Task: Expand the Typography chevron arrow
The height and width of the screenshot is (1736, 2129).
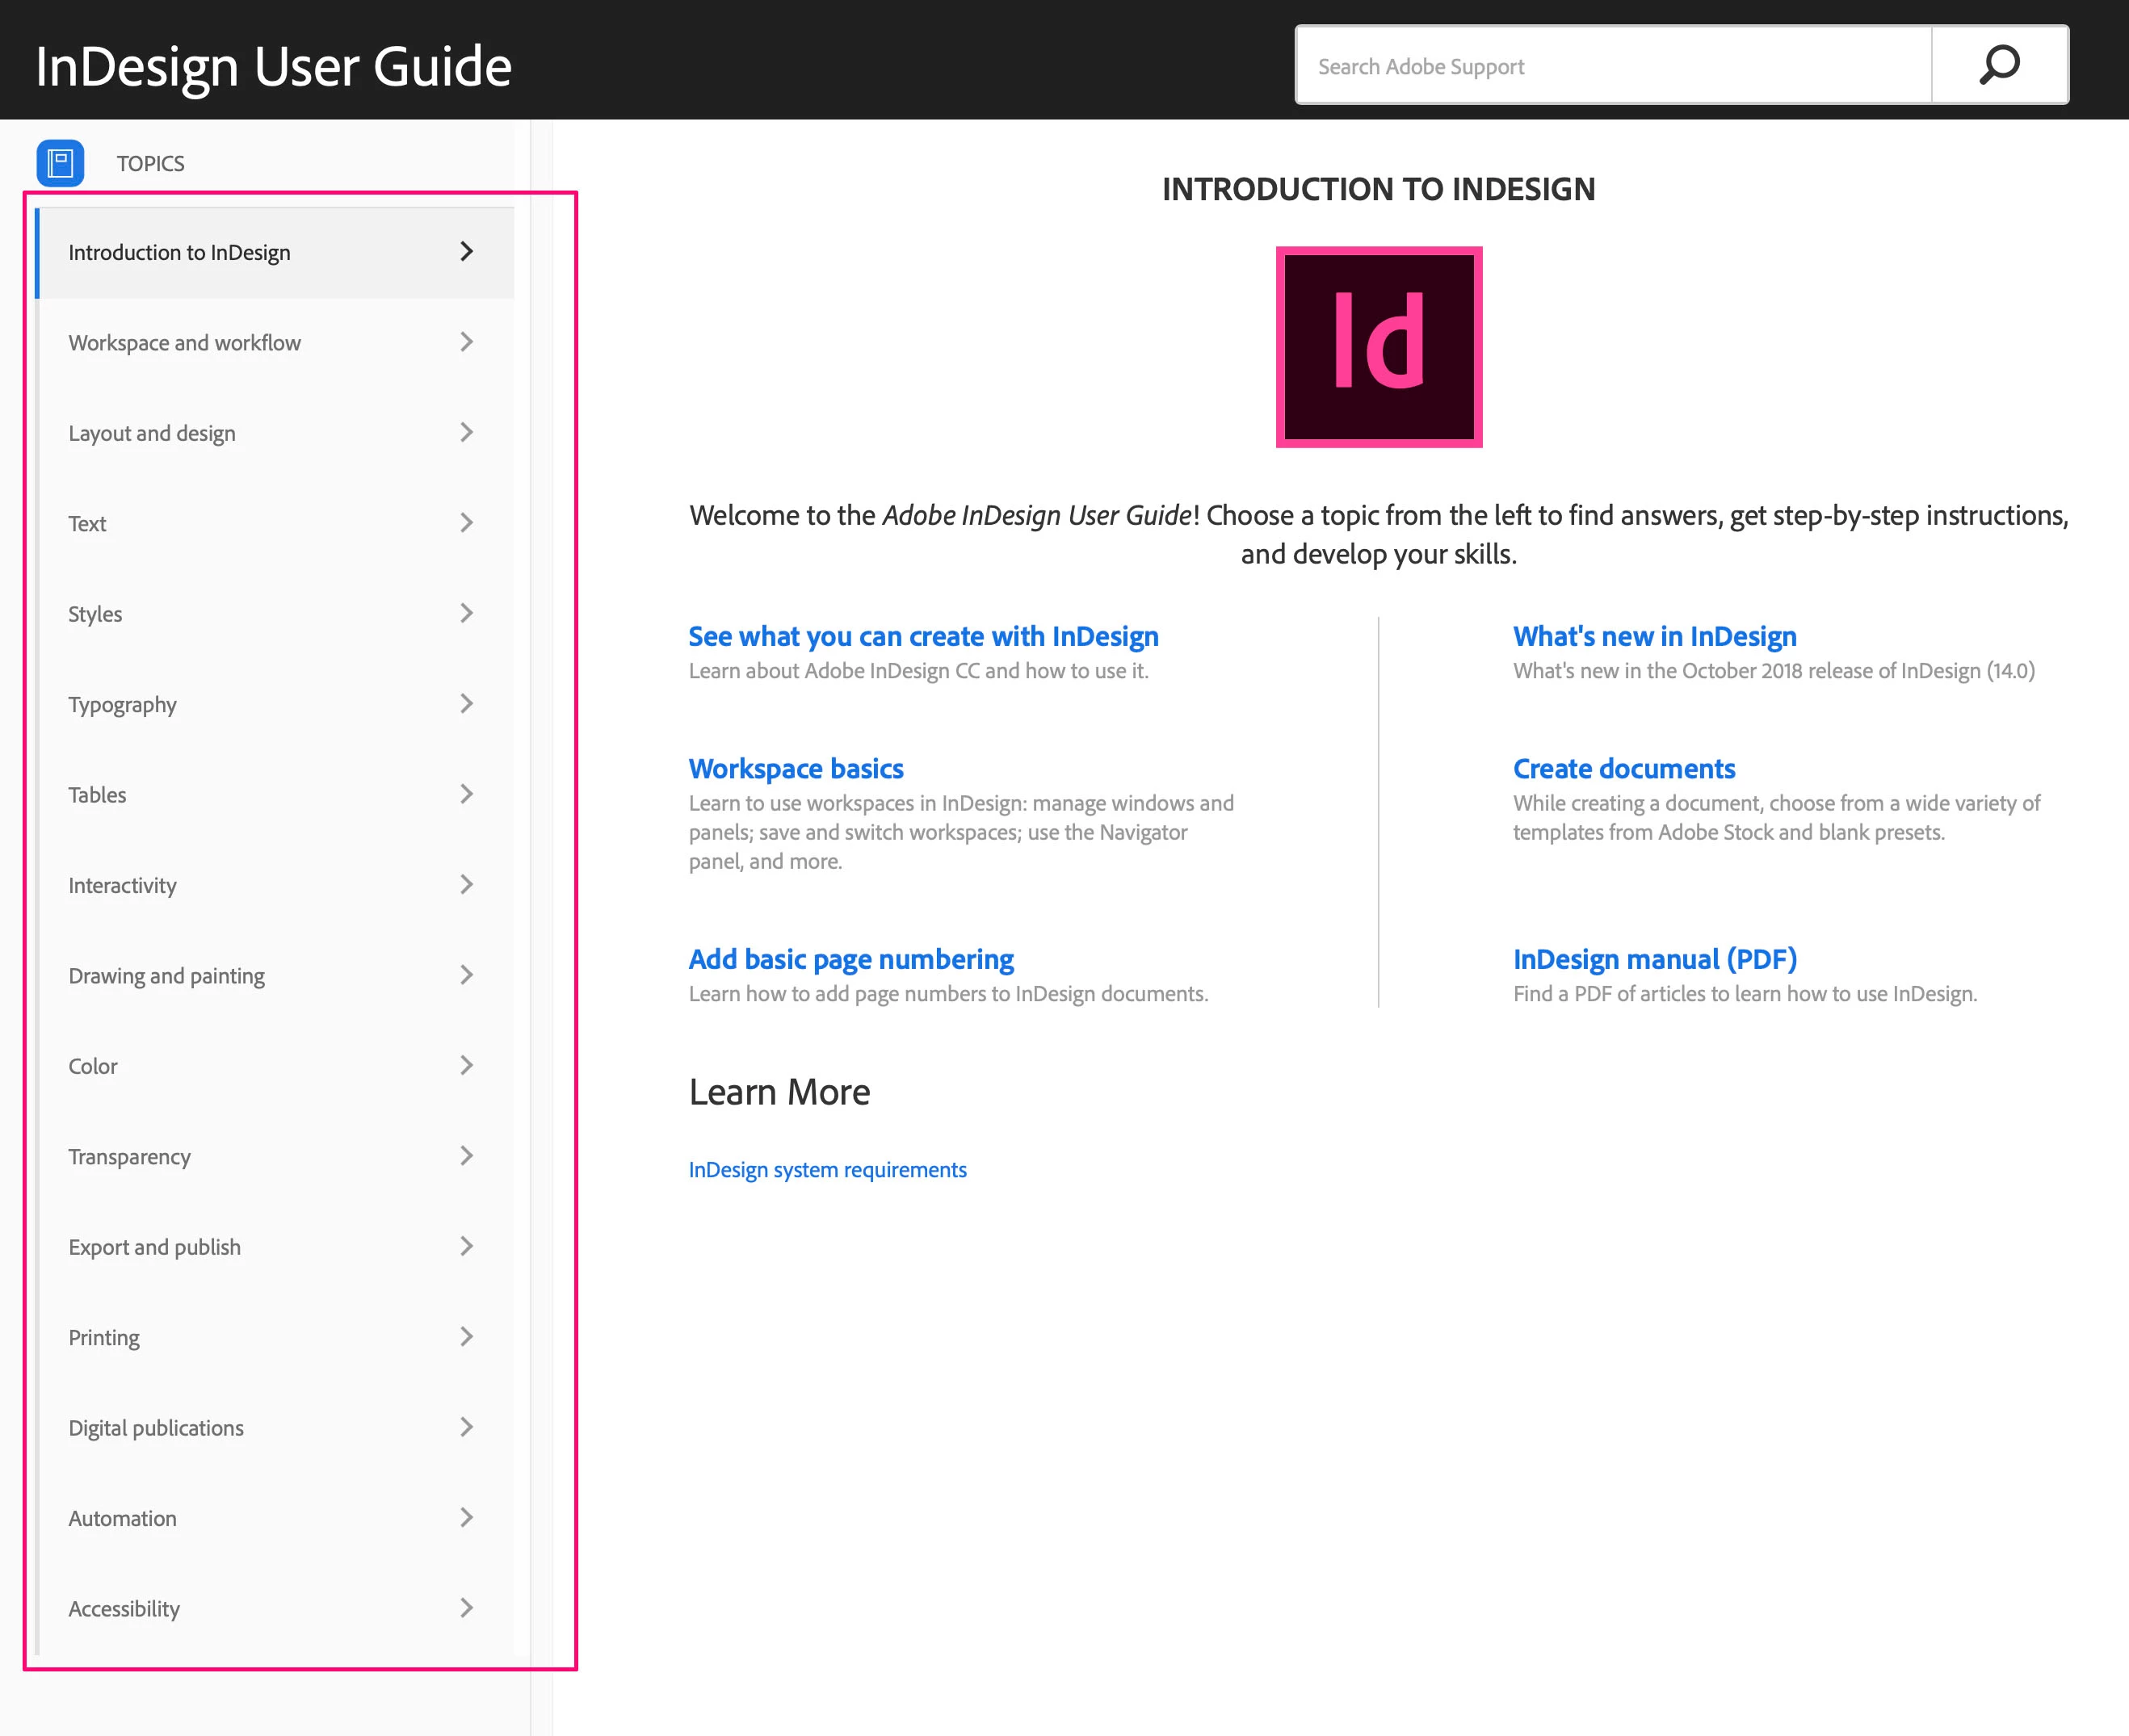Action: click(x=466, y=704)
